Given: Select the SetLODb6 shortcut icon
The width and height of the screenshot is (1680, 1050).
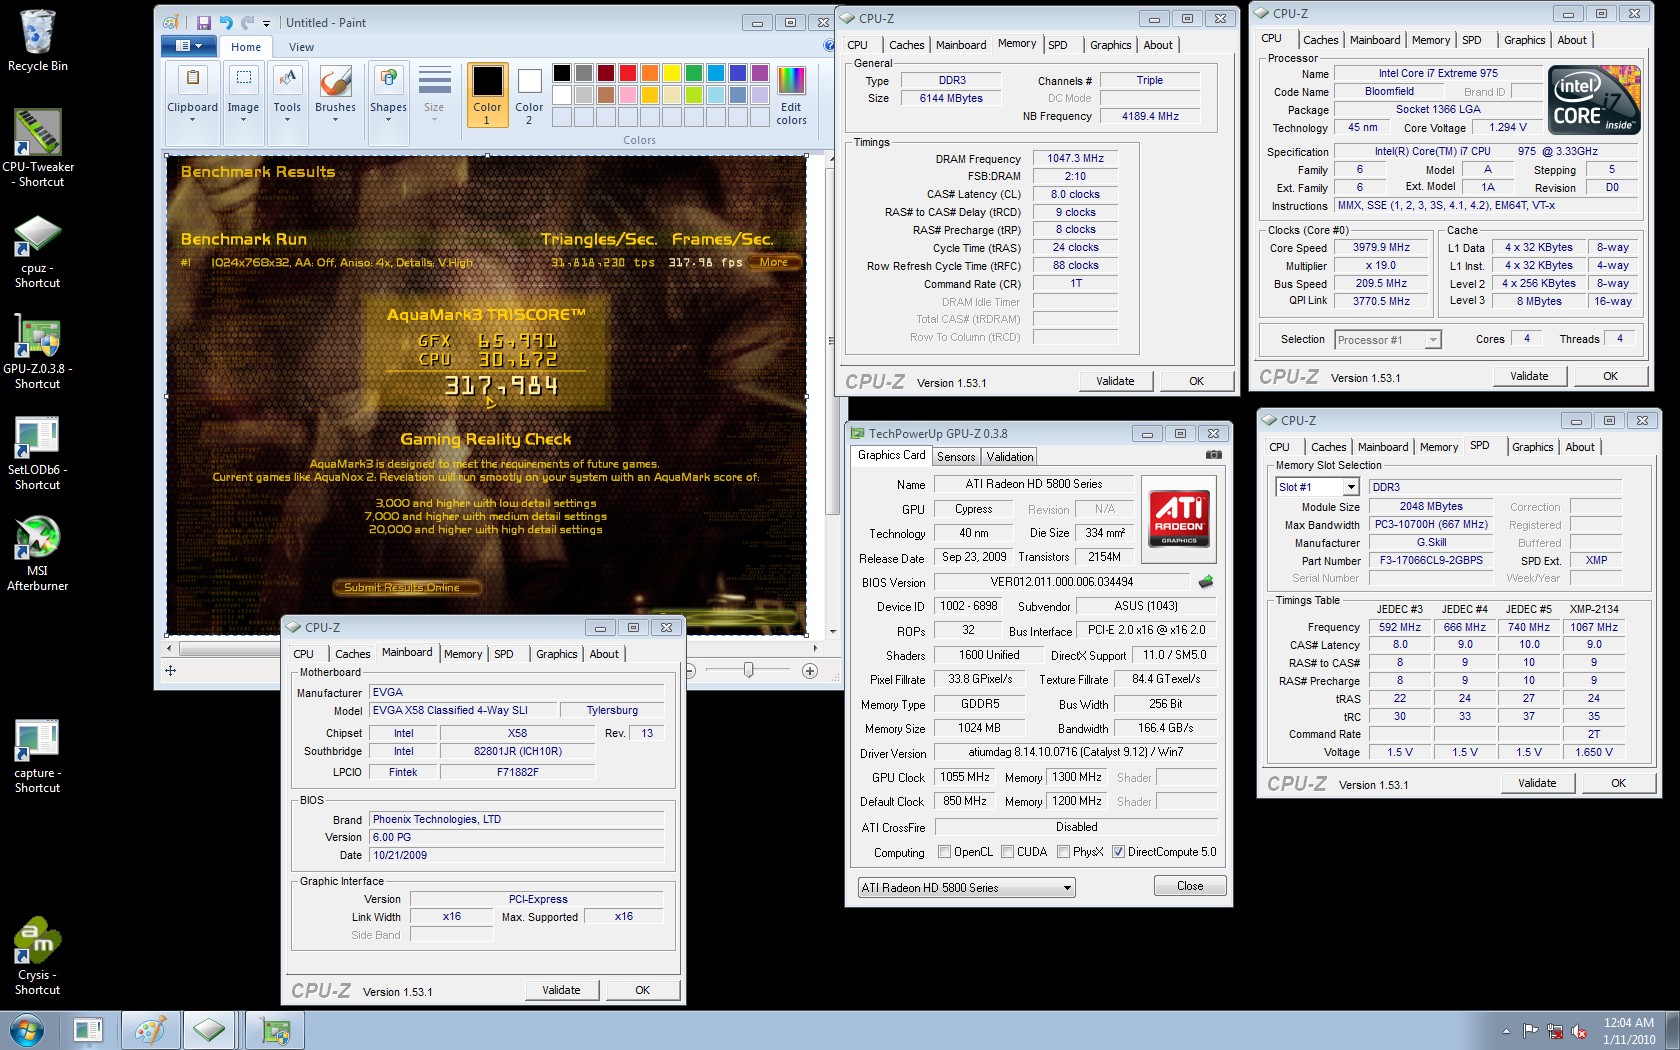Looking at the screenshot, I should [x=37, y=452].
